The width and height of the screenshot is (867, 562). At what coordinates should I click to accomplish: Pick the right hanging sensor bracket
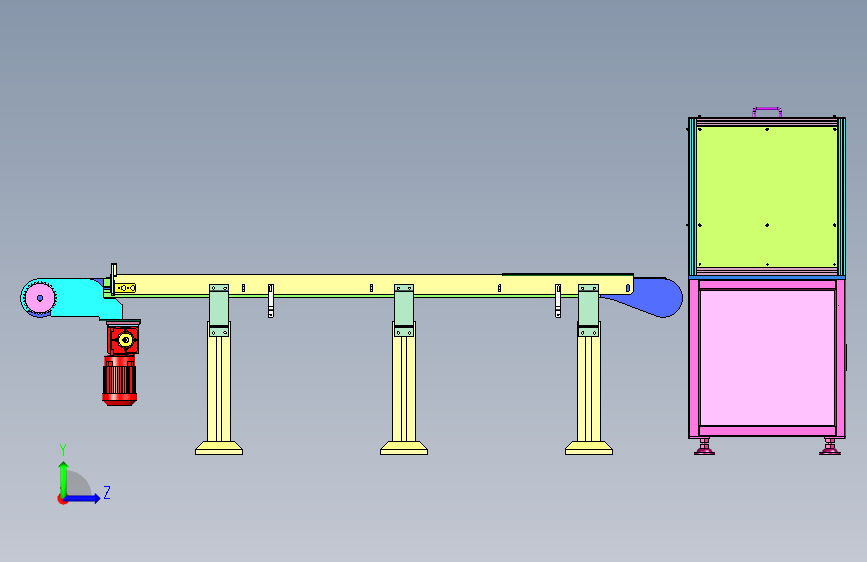[x=558, y=301]
